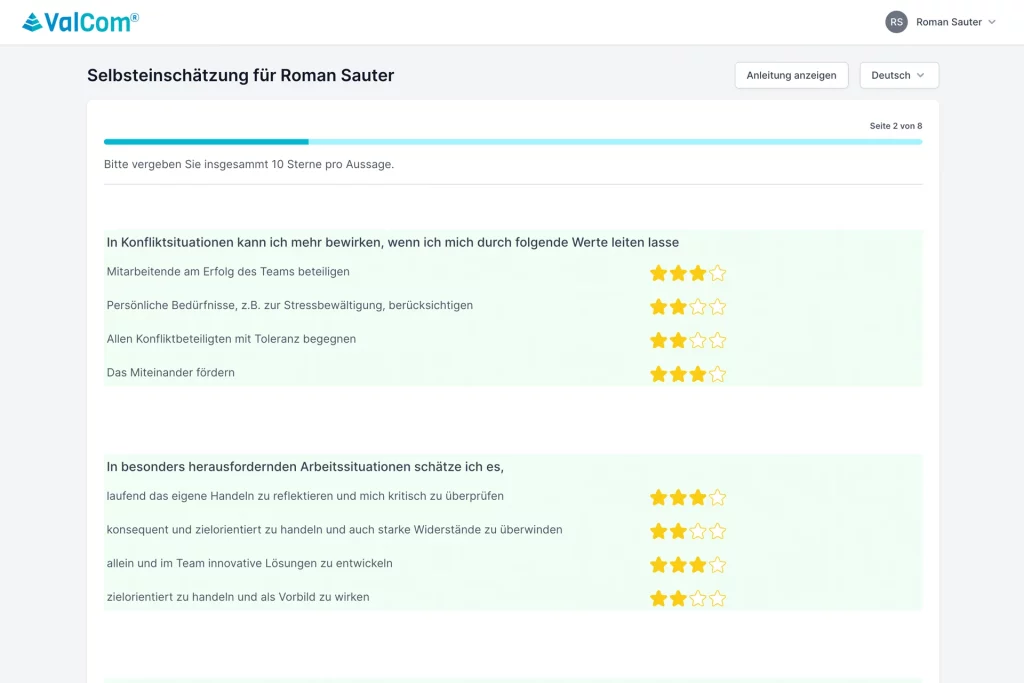Set 'Mitarbeitende am Erfolg' row to one star

(659, 273)
